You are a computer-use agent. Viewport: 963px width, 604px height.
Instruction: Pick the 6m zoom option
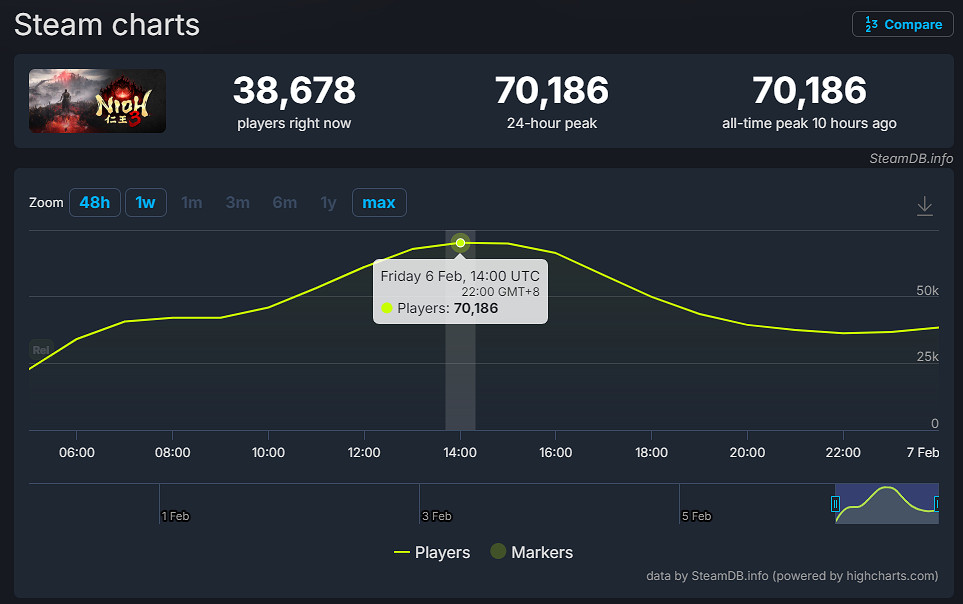[285, 203]
